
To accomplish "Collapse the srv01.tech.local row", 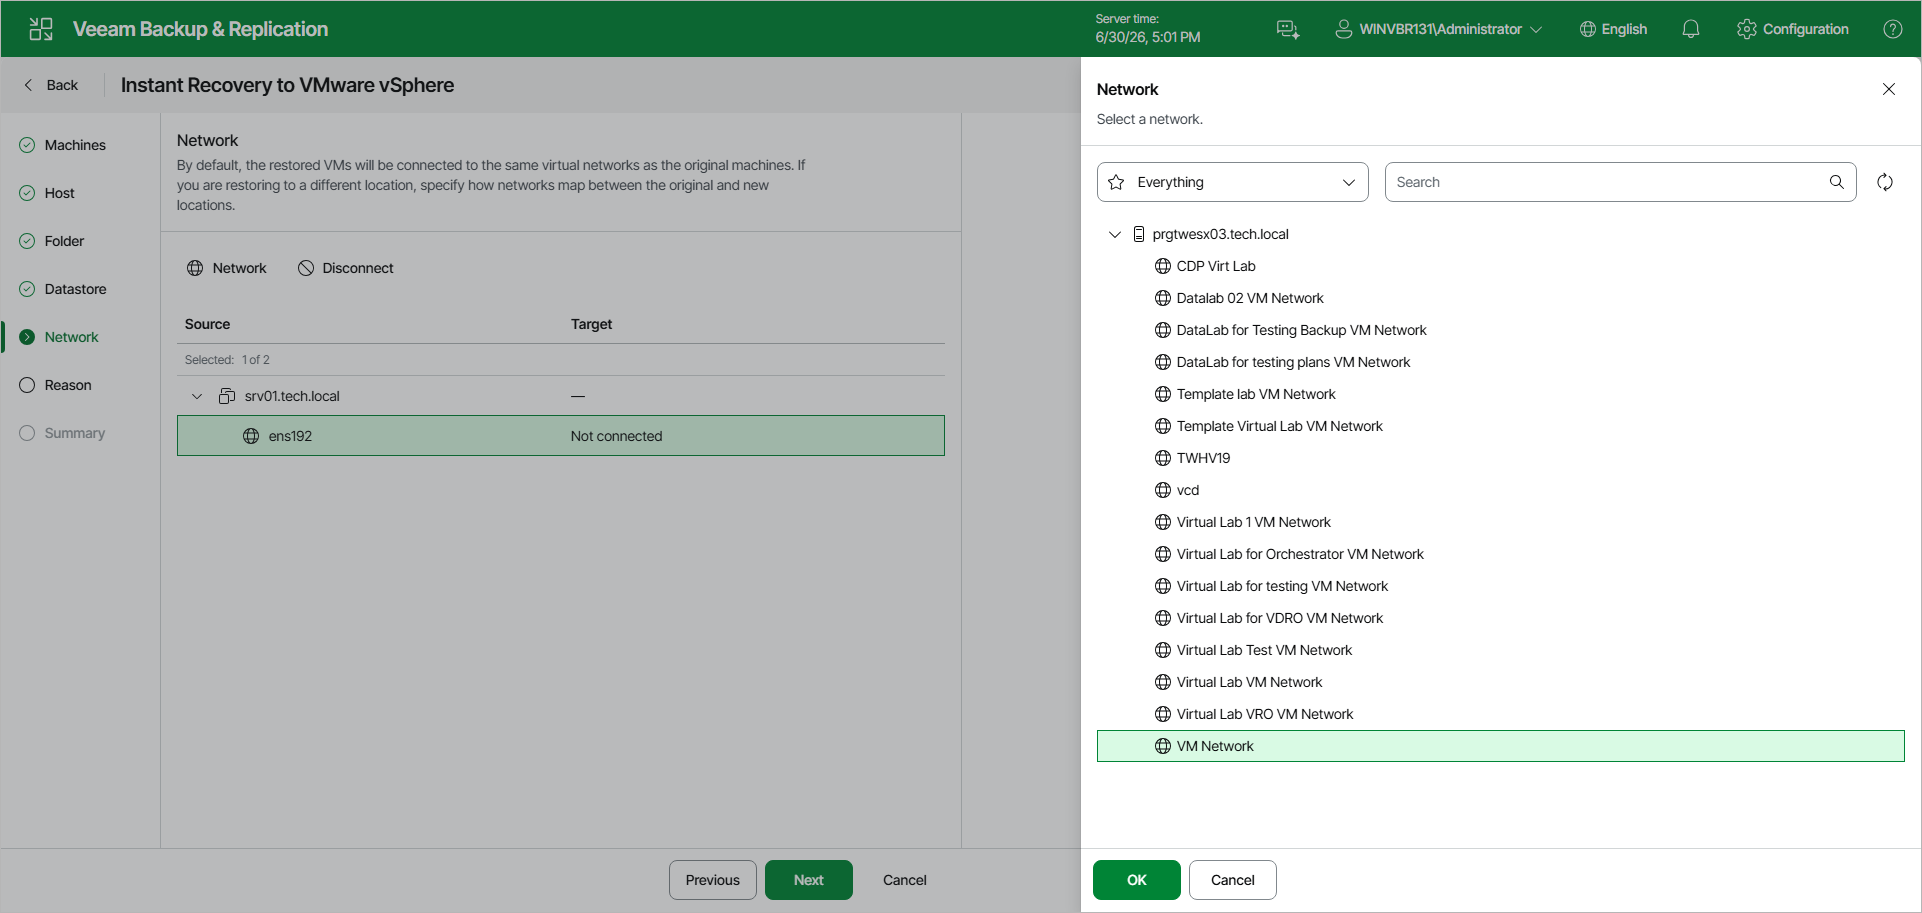I will [197, 396].
